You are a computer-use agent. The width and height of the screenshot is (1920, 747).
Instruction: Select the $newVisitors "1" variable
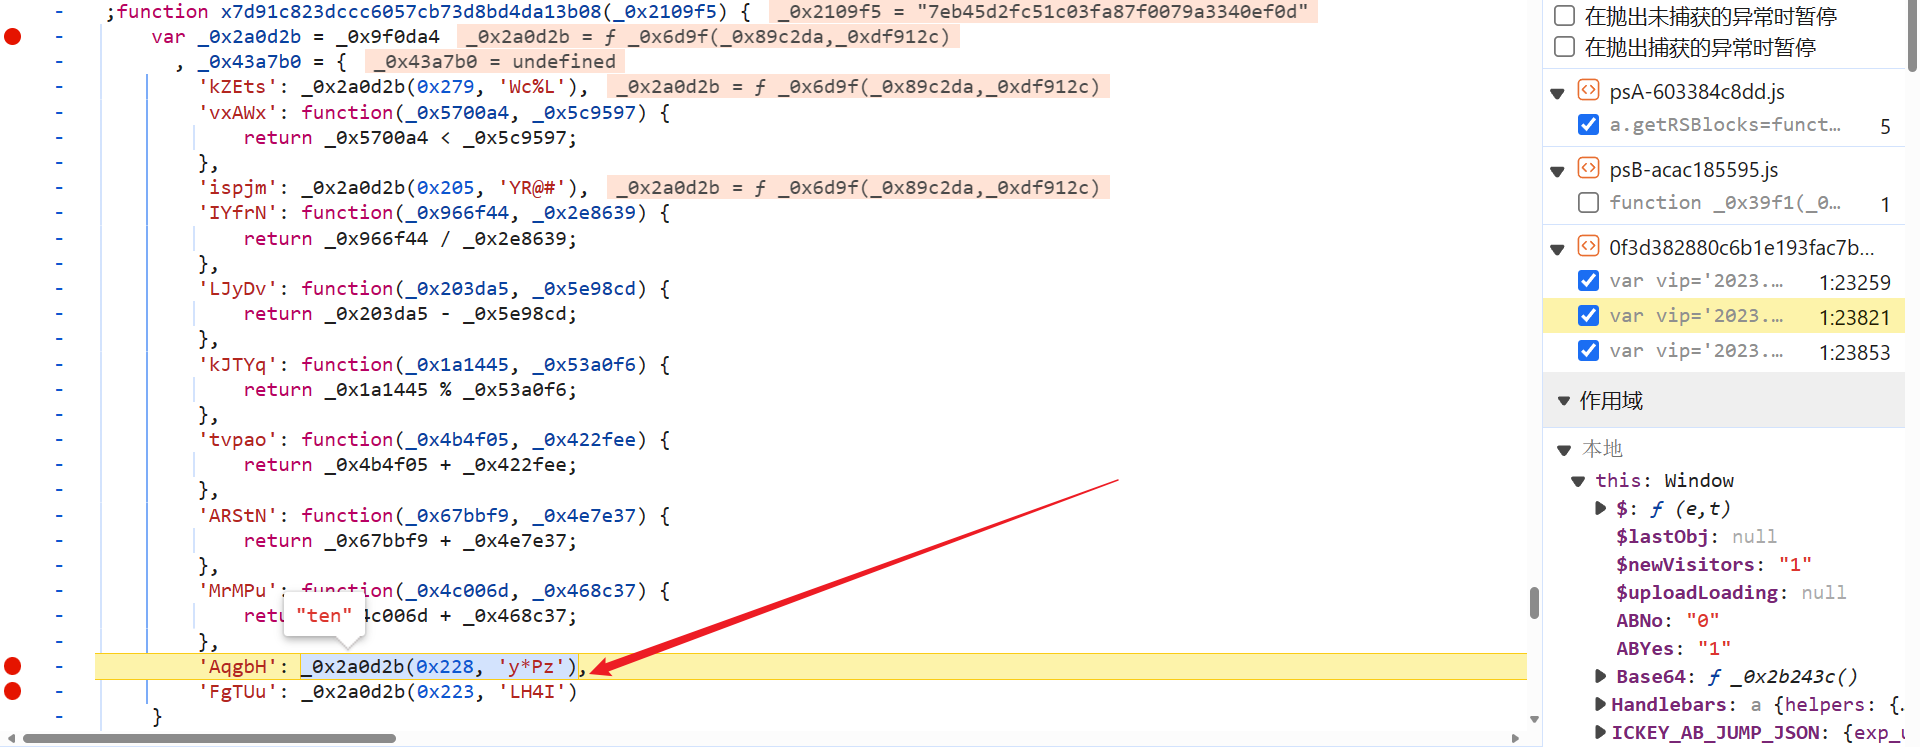point(1714,565)
